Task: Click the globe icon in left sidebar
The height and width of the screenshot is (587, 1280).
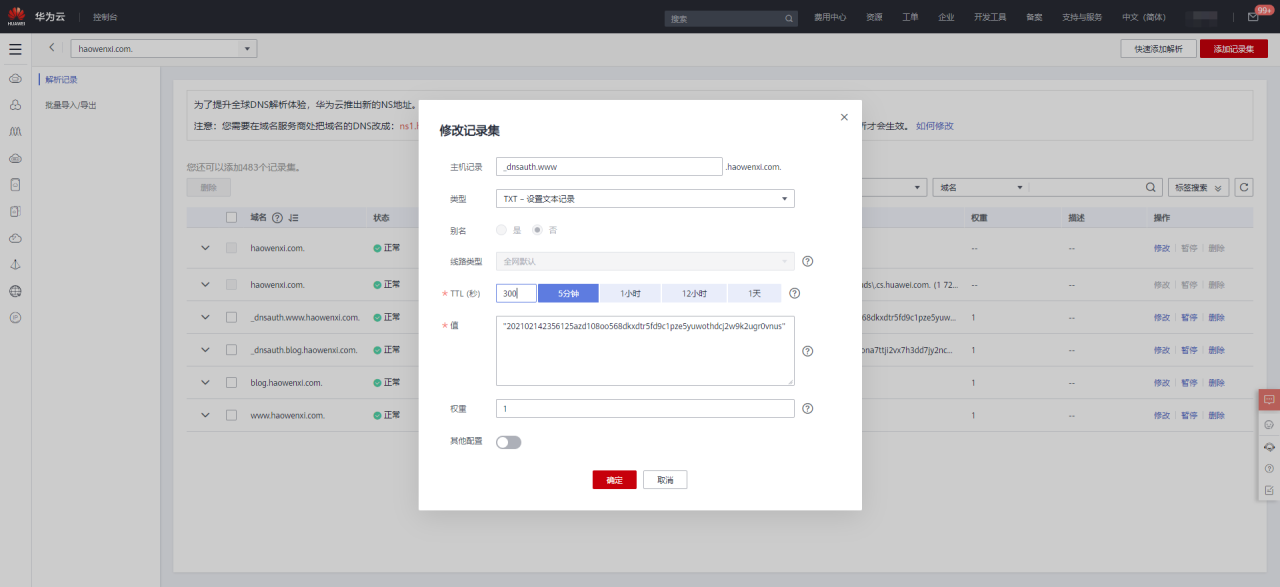Action: coord(15,291)
